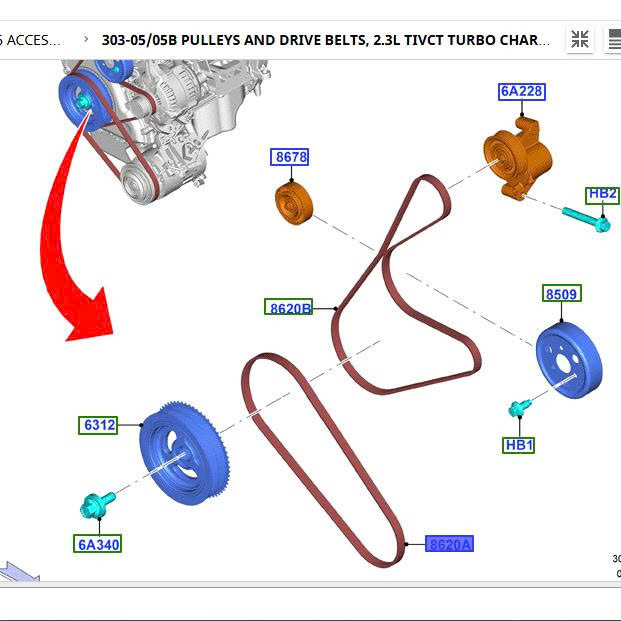Click bolt callout 6A340
Screen dimensions: 621x621
pyautogui.click(x=99, y=545)
